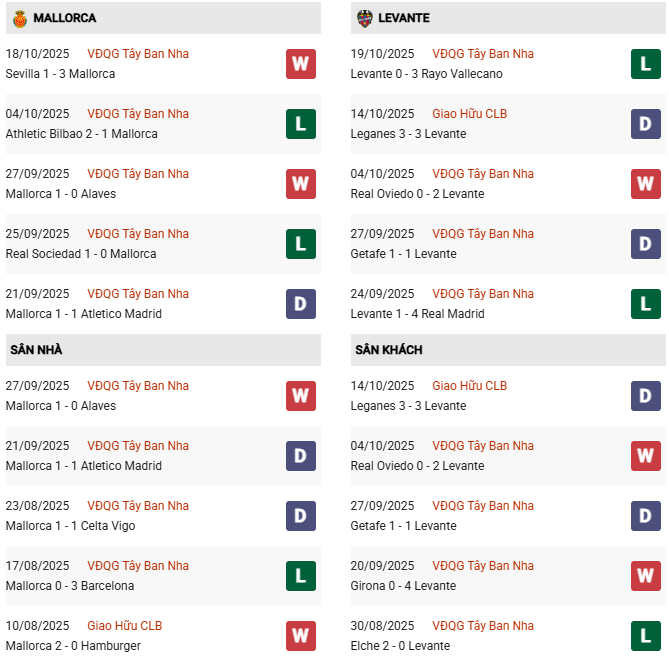The width and height of the screenshot is (669, 664).
Task: Click W badge for Mallorca 2 - 0 Hamburger
Action: tap(300, 636)
